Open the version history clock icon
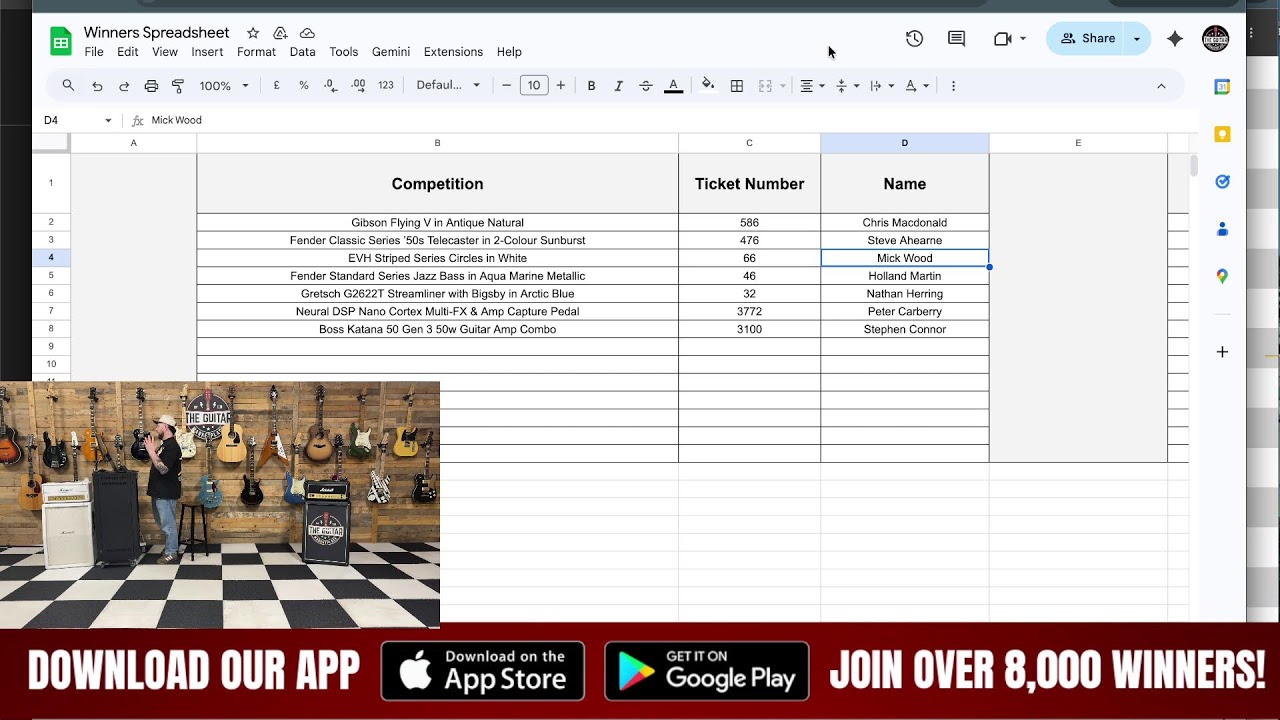 (914, 39)
